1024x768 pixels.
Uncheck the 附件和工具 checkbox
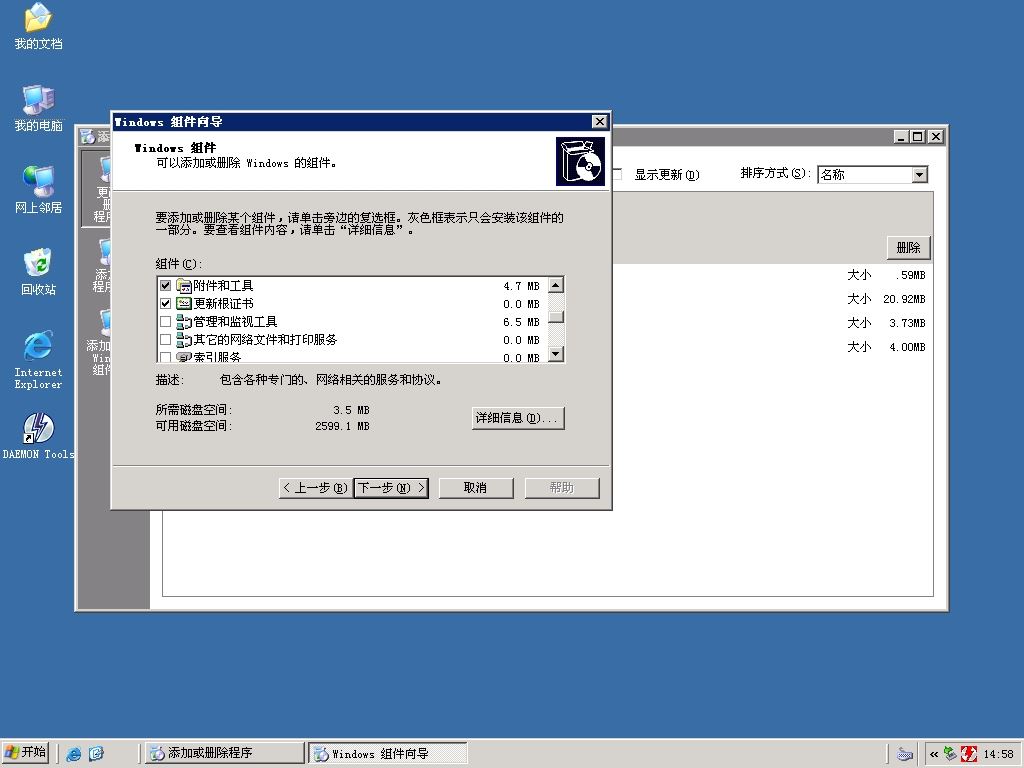tap(165, 286)
